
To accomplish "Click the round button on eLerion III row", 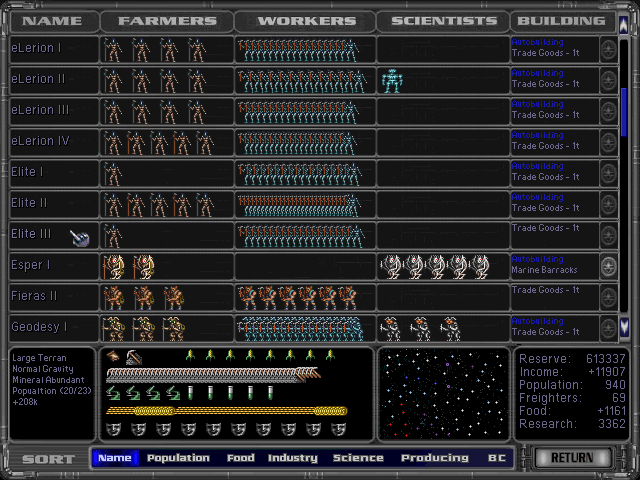I will [608, 112].
